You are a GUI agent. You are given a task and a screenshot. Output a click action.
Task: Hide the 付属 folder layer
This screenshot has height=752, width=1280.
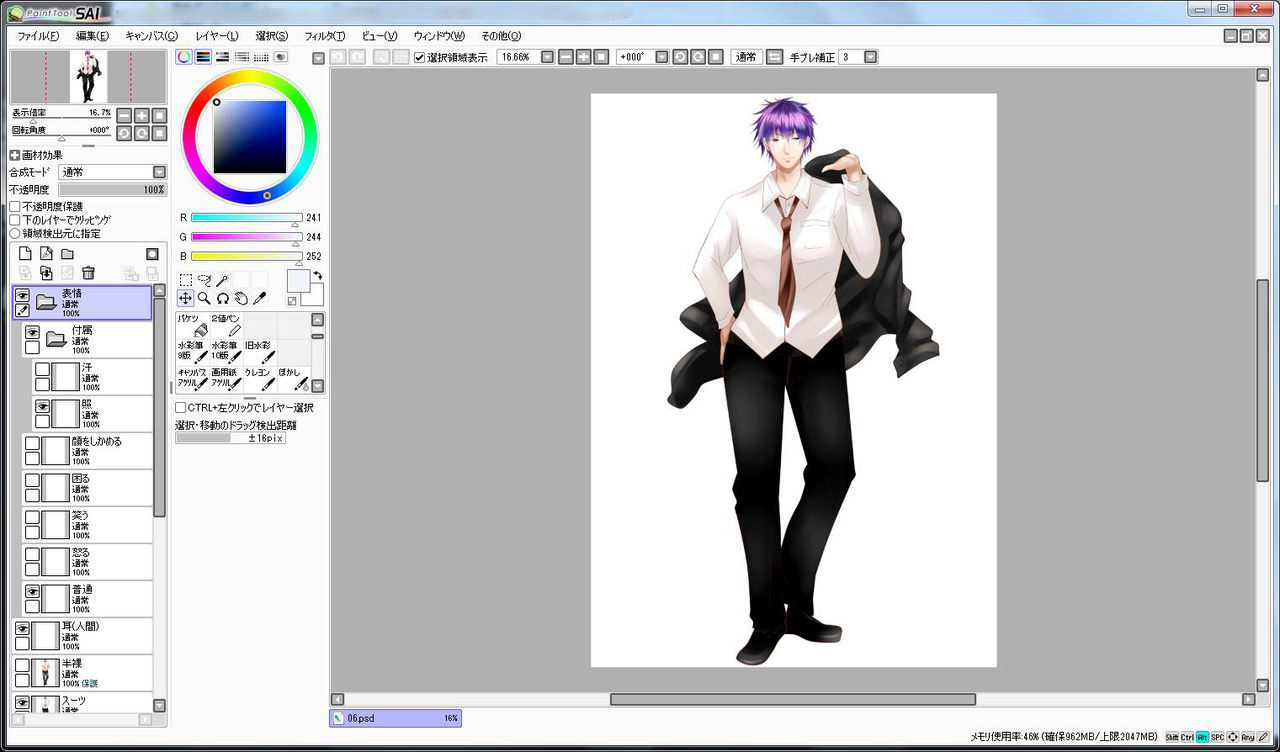[x=32, y=332]
